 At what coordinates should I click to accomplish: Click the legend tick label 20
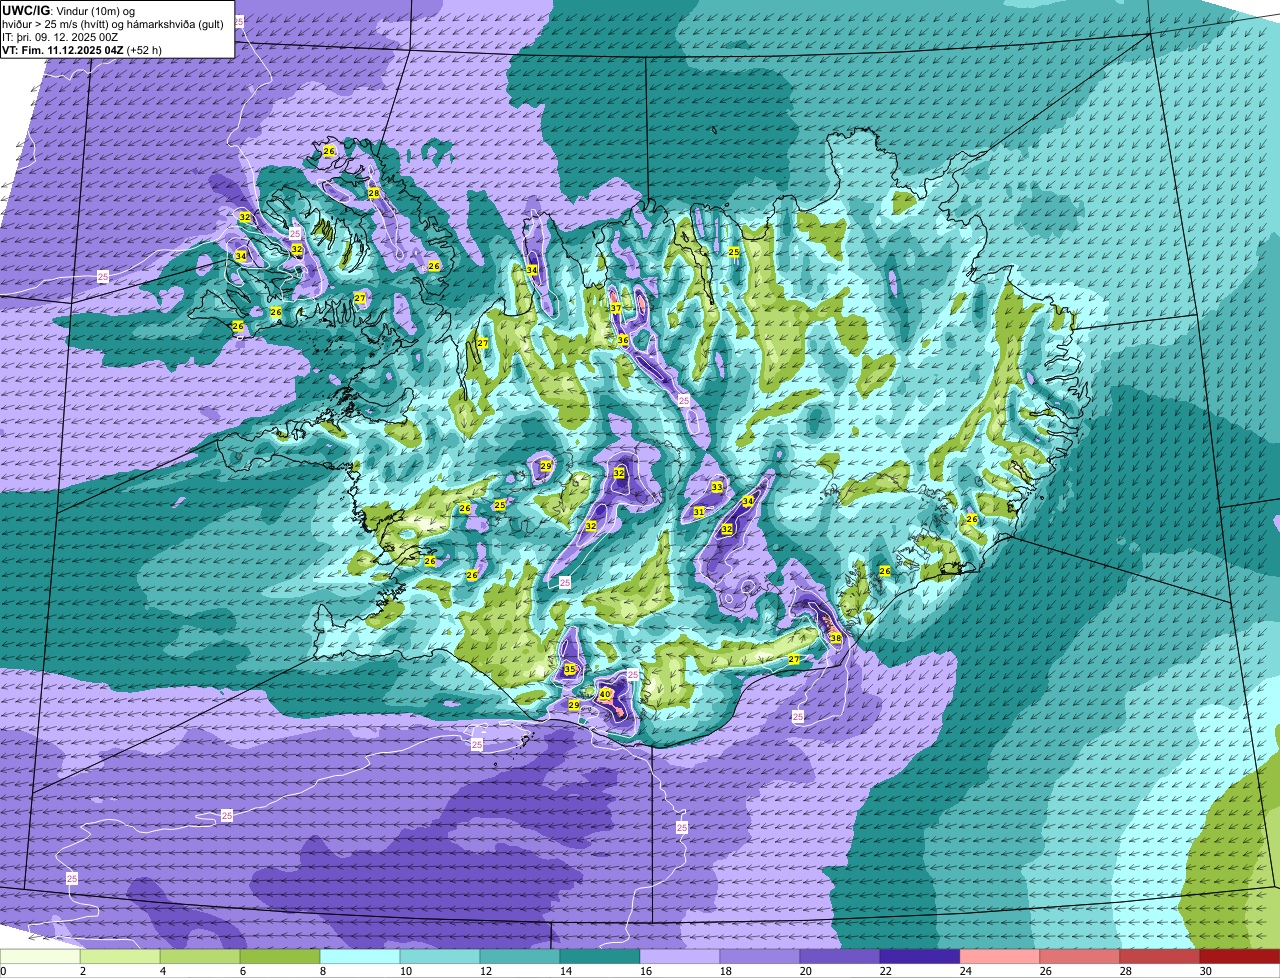pyautogui.click(x=806, y=971)
